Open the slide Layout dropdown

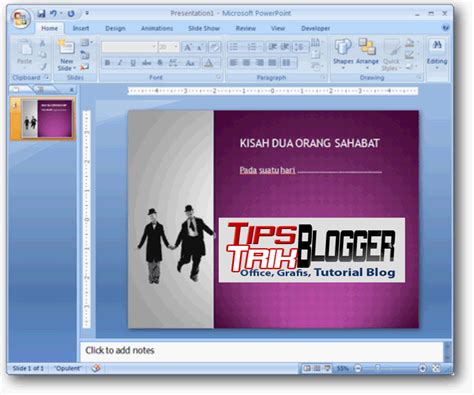point(86,43)
